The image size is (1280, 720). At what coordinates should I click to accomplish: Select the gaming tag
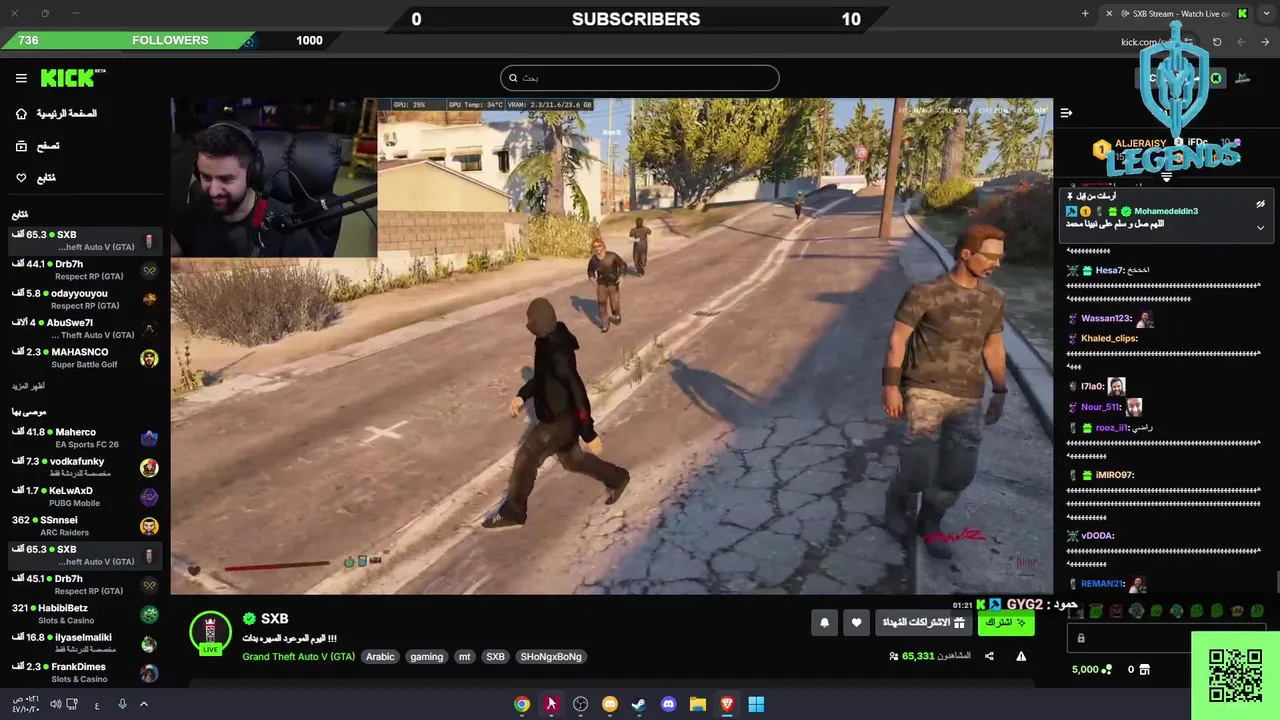426,657
